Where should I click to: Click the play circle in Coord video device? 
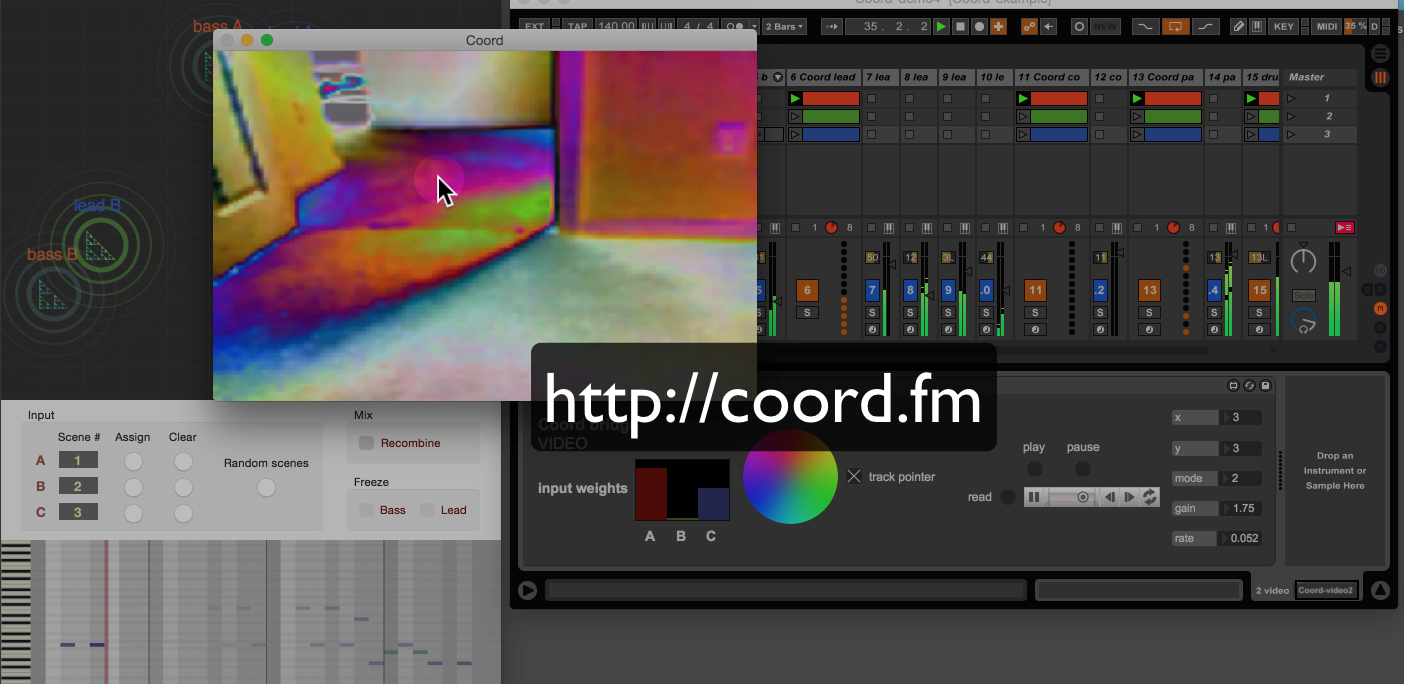(1034, 468)
